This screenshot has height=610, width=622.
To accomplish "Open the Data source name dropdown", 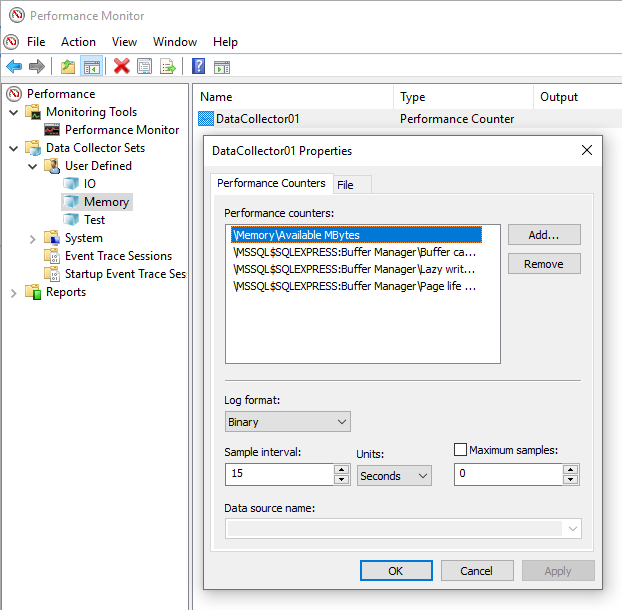I will point(403,528).
